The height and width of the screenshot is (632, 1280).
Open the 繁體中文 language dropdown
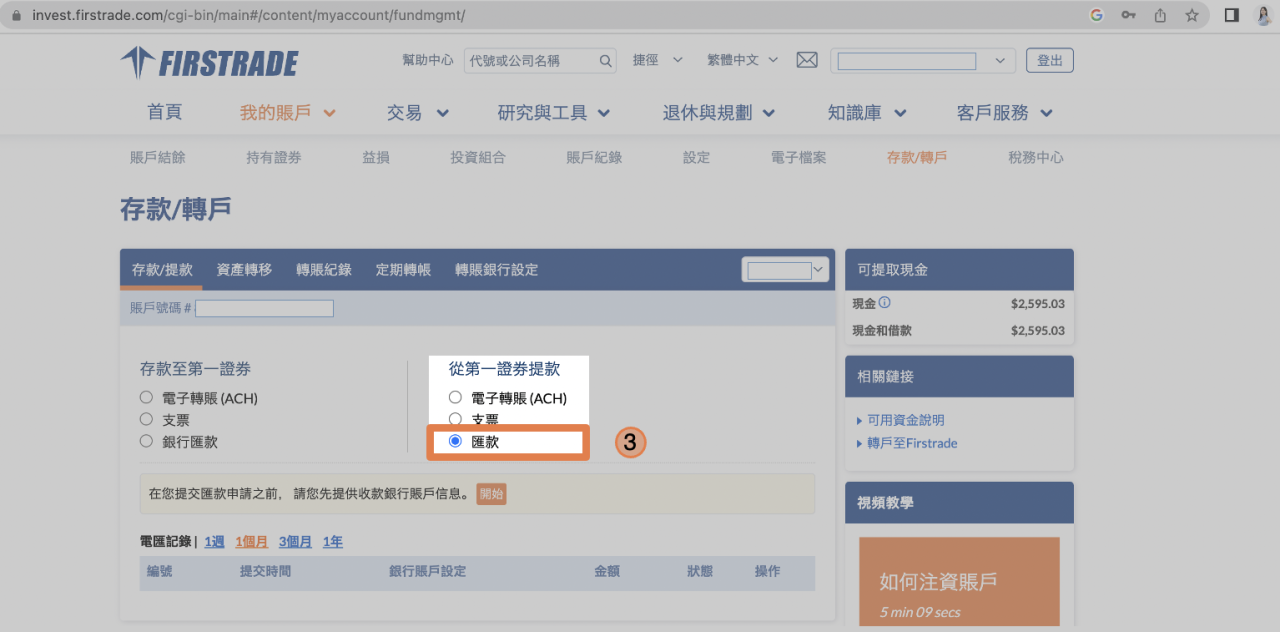pyautogui.click(x=742, y=60)
